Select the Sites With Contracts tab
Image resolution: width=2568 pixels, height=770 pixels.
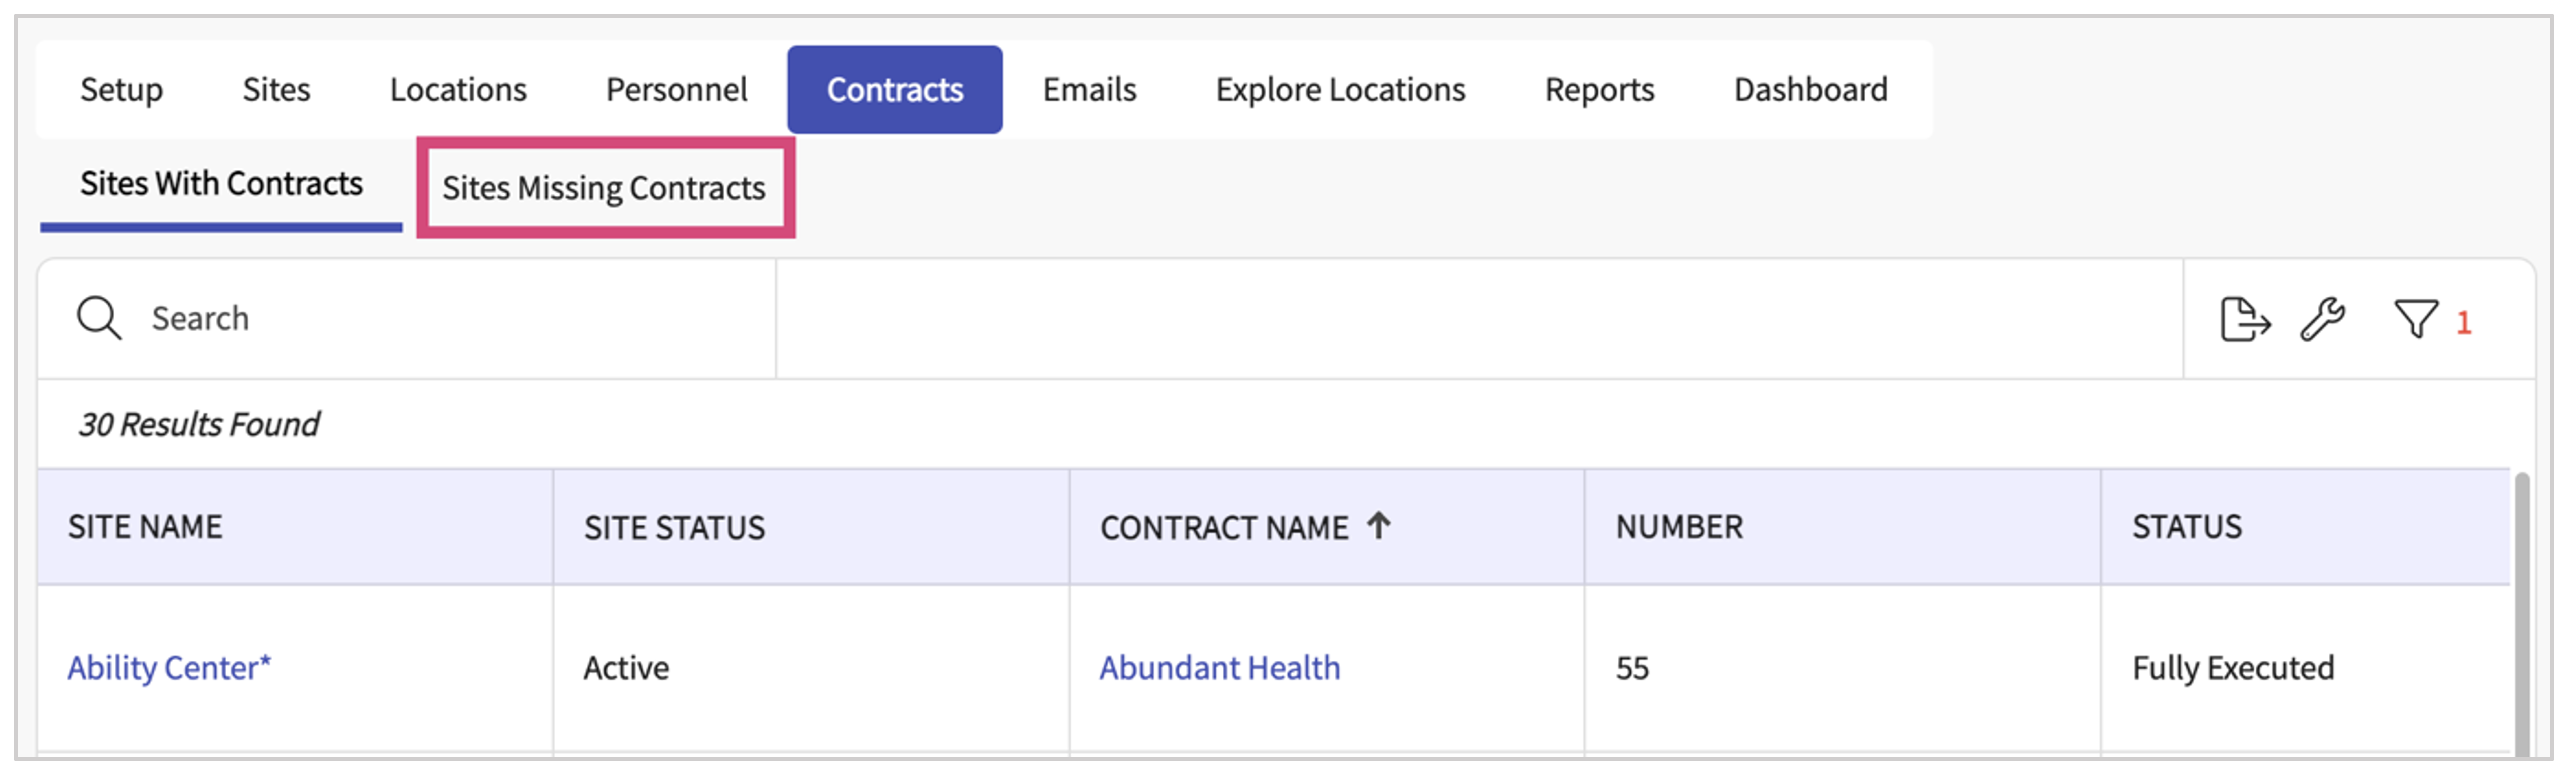[221, 184]
